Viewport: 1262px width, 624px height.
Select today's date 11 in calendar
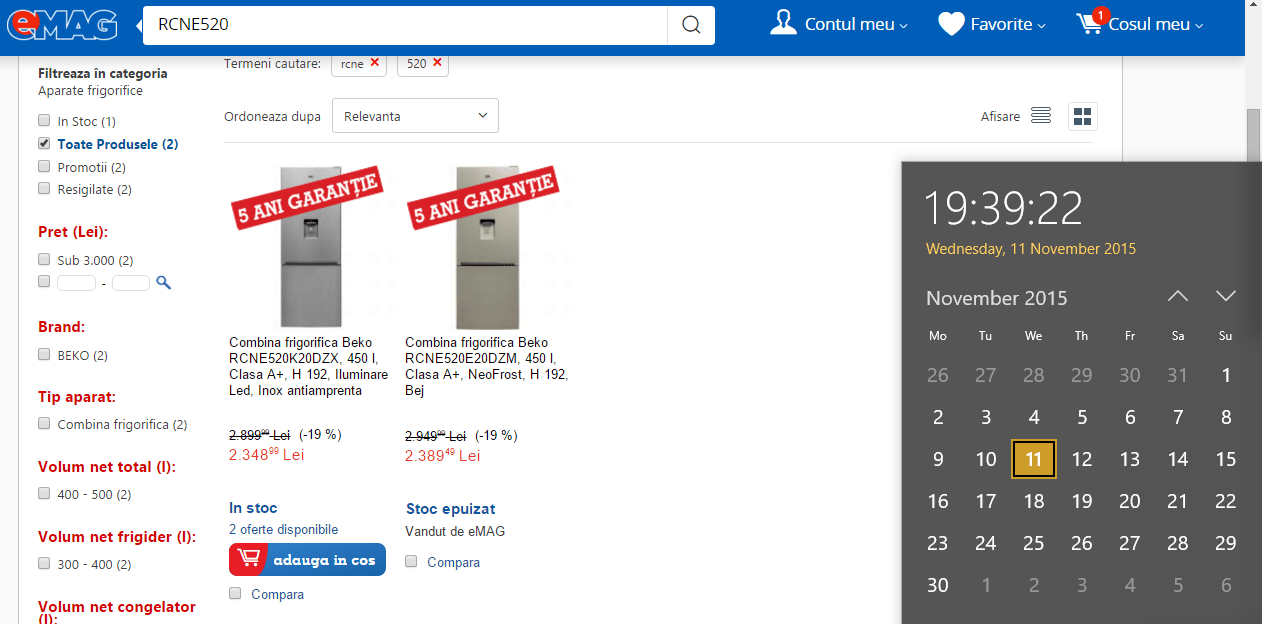[1034, 459]
